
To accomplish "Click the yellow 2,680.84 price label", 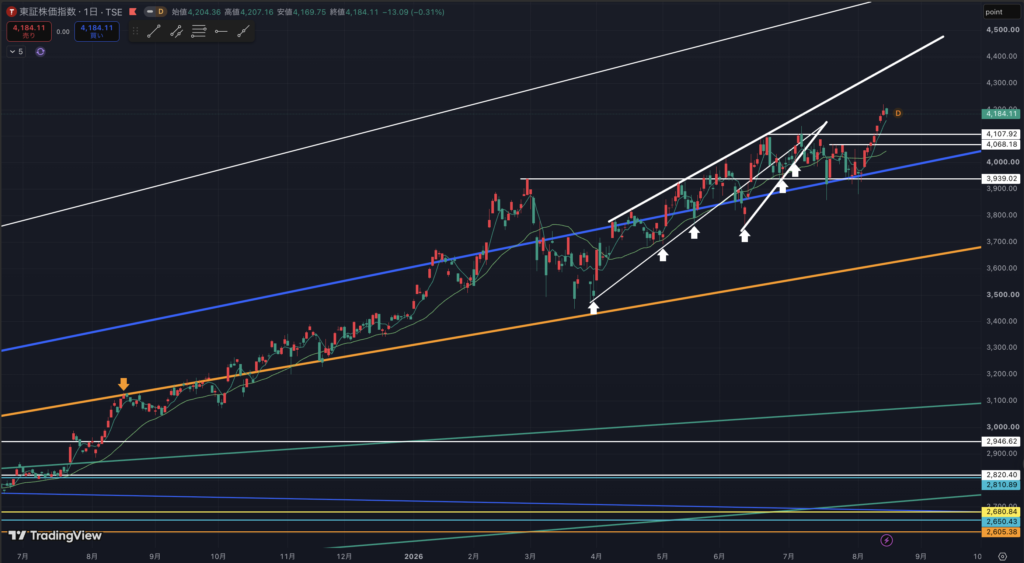I will 1000,512.
